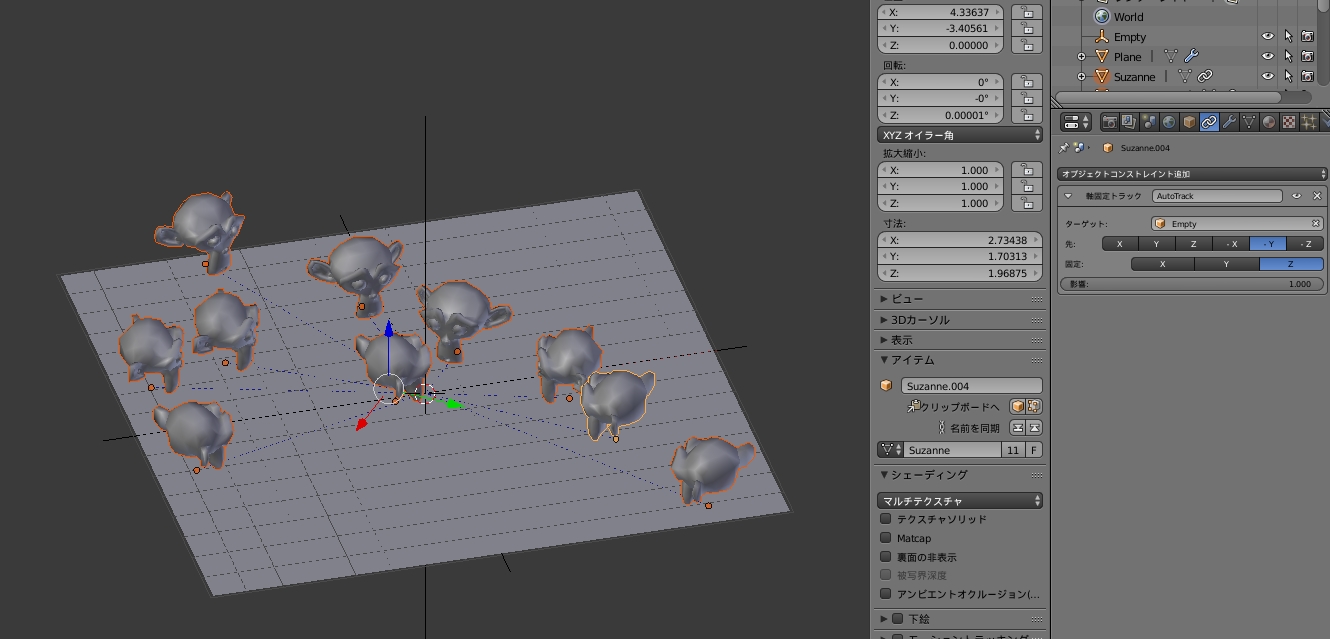Select World in the outliner

tap(1128, 17)
